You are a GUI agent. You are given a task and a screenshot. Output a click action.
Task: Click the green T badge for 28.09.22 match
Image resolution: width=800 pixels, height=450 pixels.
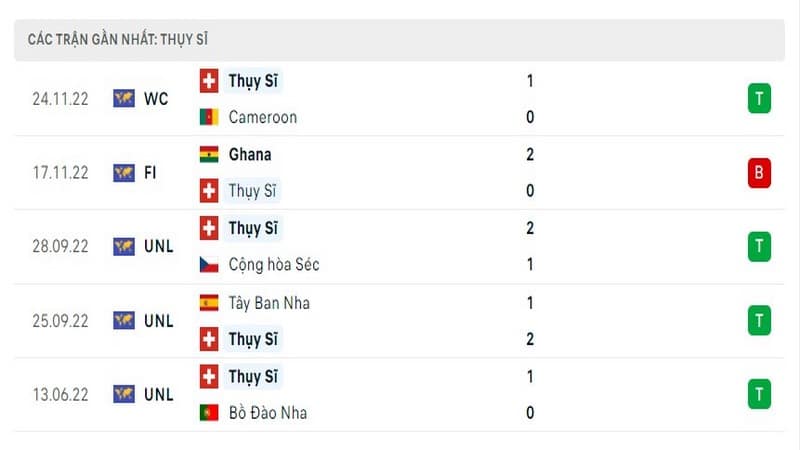759,246
